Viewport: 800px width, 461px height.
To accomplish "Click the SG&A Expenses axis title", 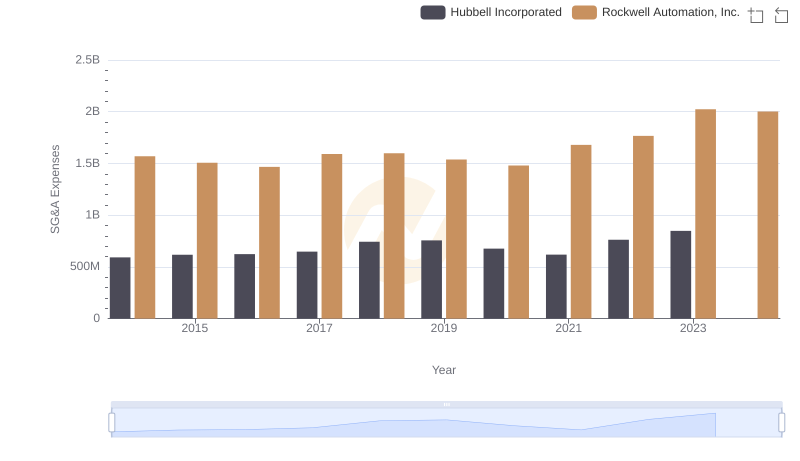I will (55, 189).
